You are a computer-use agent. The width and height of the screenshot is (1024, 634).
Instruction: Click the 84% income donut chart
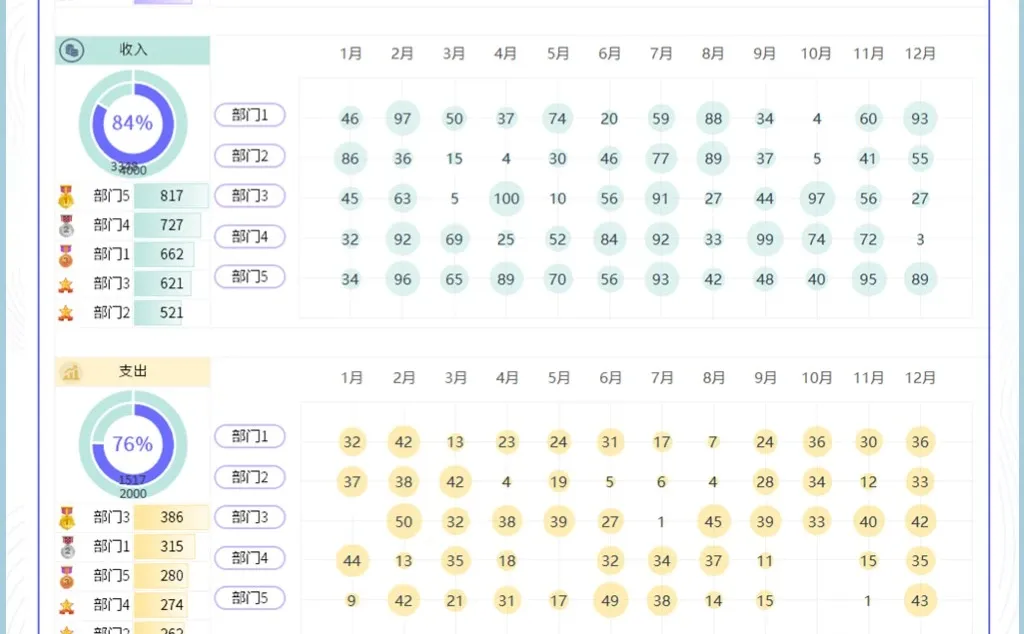133,123
